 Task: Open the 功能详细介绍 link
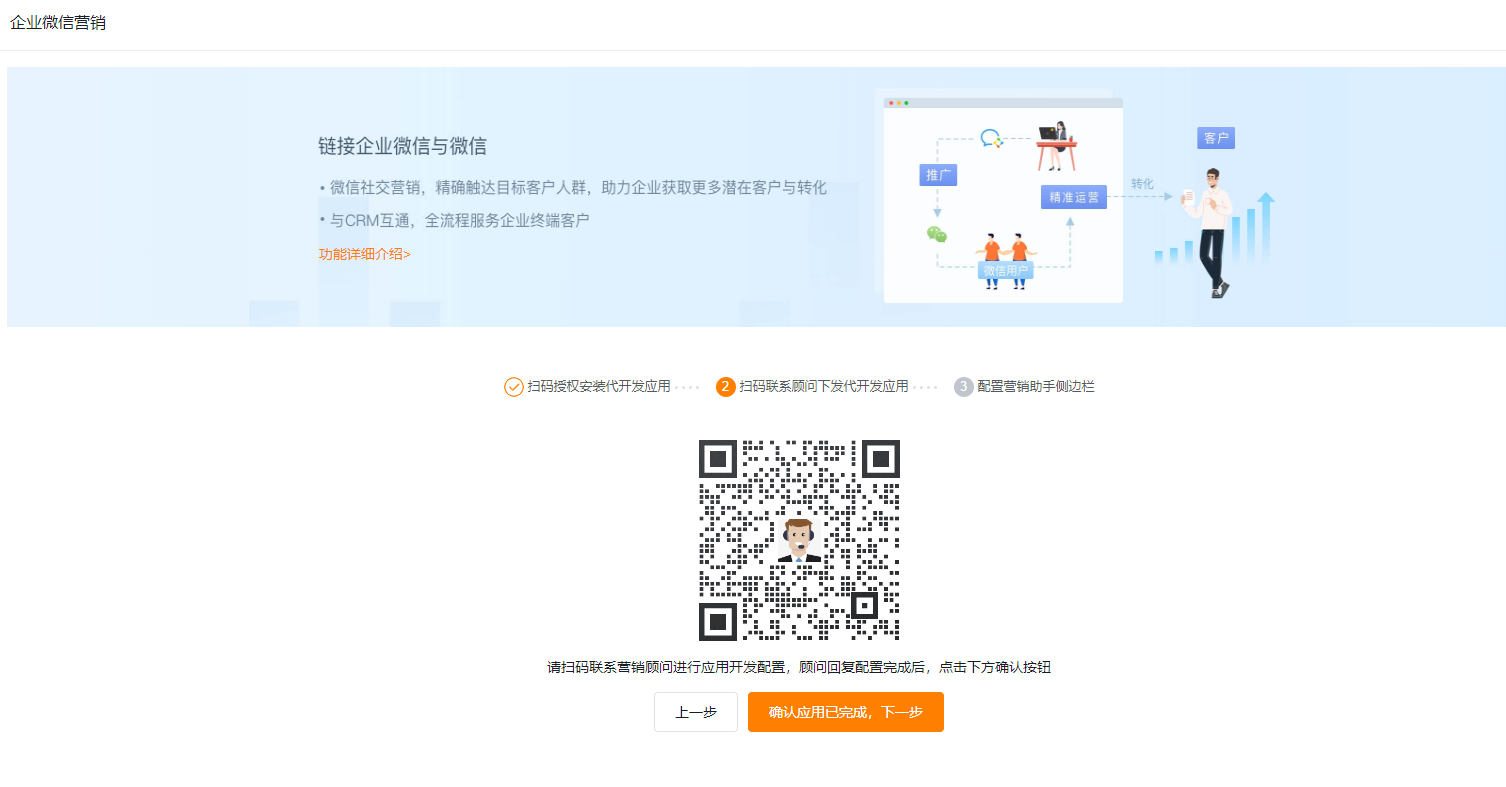(364, 254)
